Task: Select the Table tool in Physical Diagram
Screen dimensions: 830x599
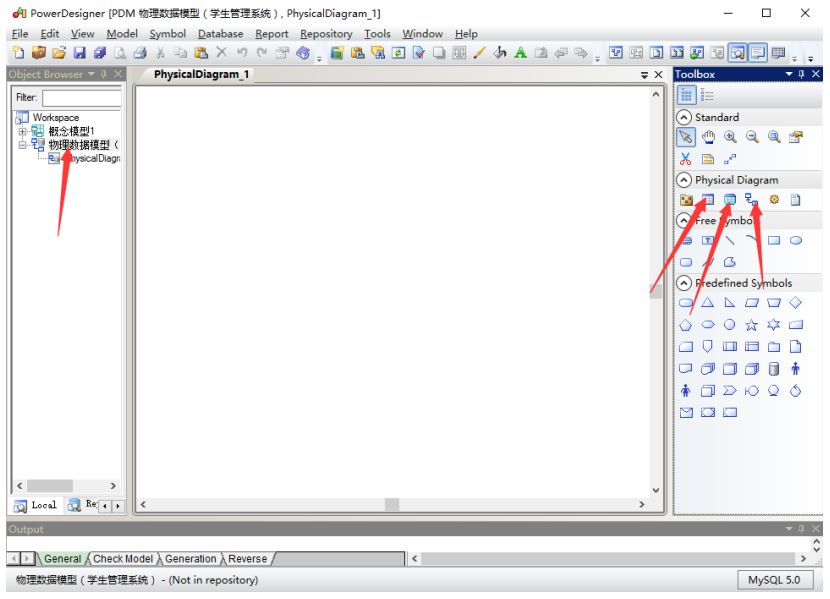Action: pos(708,200)
